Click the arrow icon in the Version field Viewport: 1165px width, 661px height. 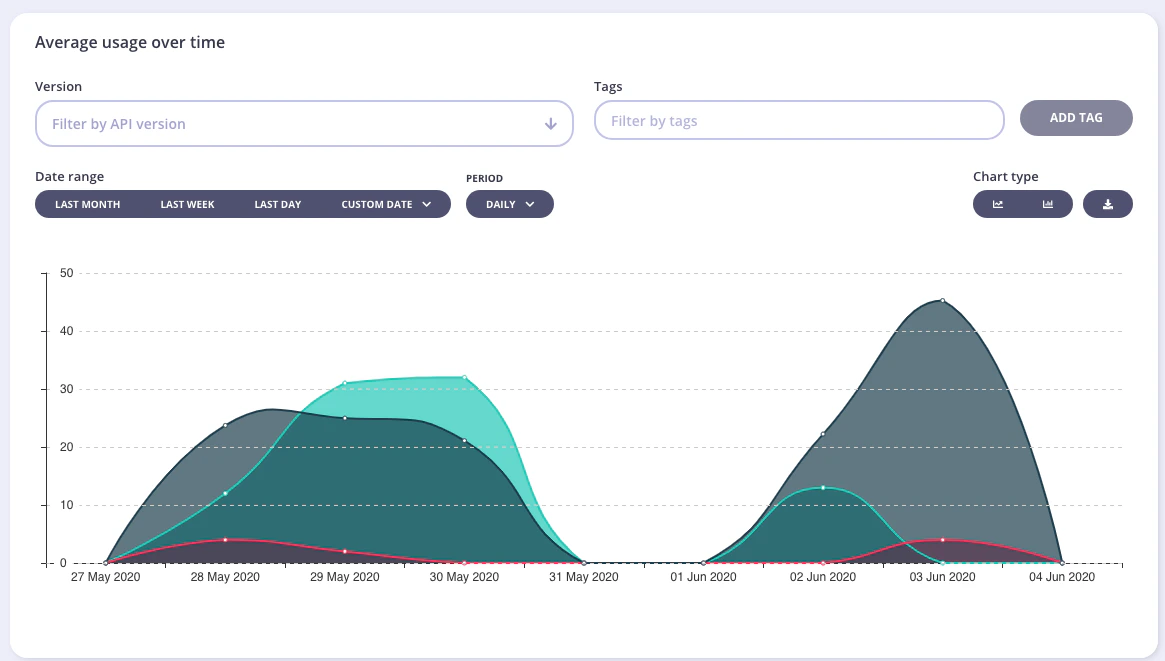549,123
